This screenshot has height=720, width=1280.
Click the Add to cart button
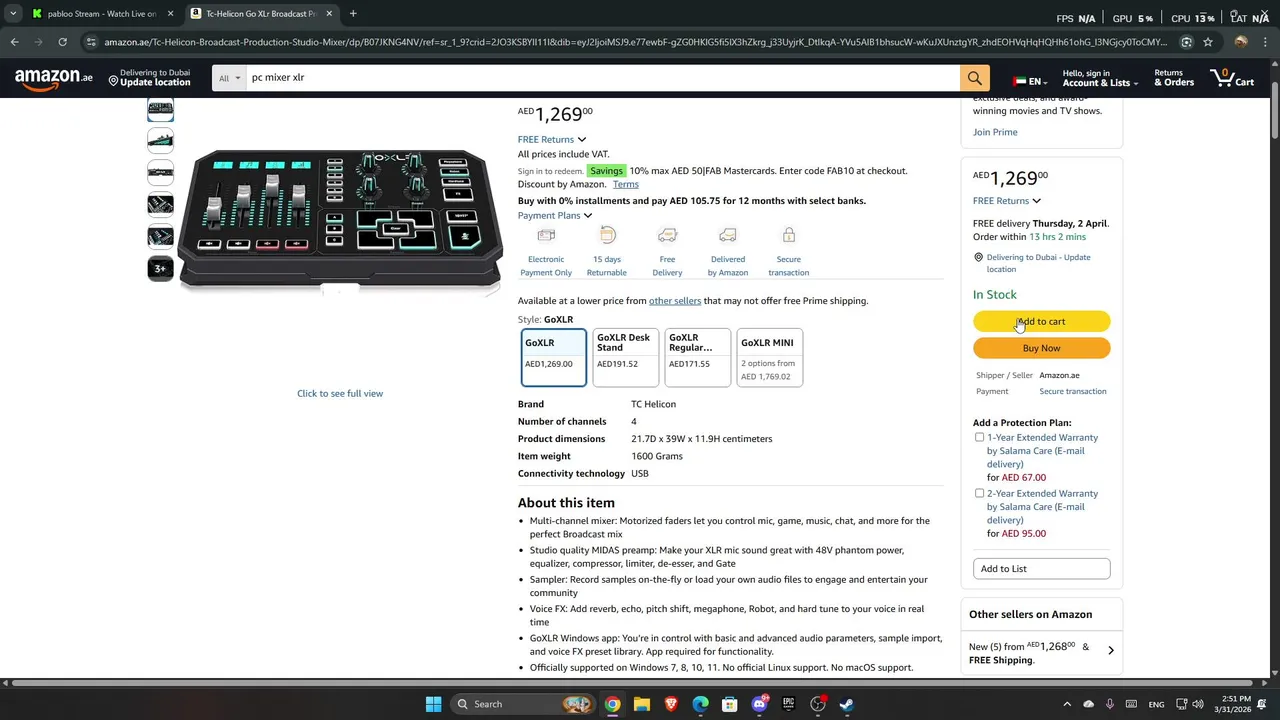[x=1041, y=321]
